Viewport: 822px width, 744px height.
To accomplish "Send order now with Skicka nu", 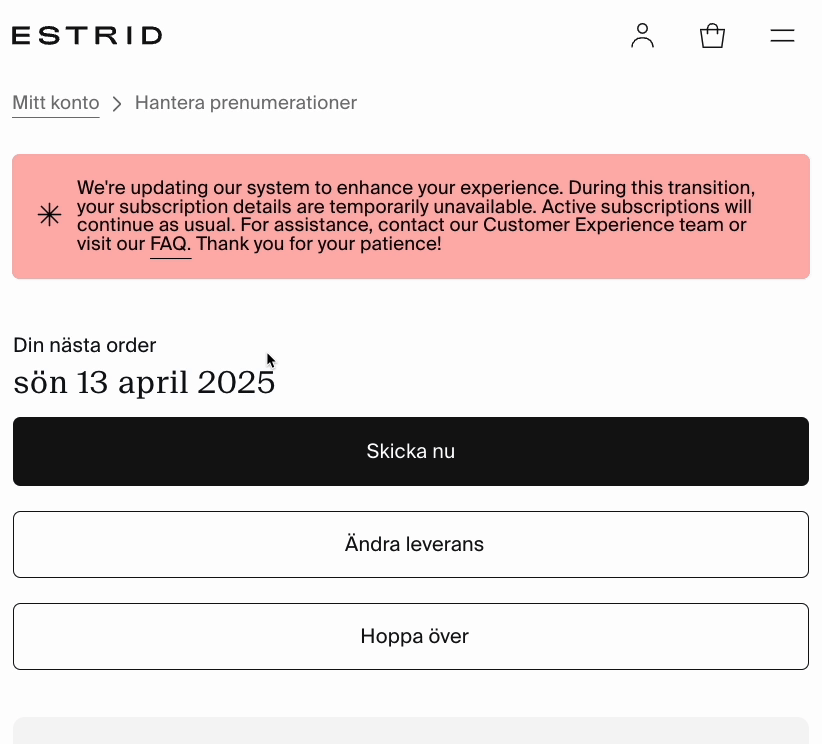I will point(411,451).
